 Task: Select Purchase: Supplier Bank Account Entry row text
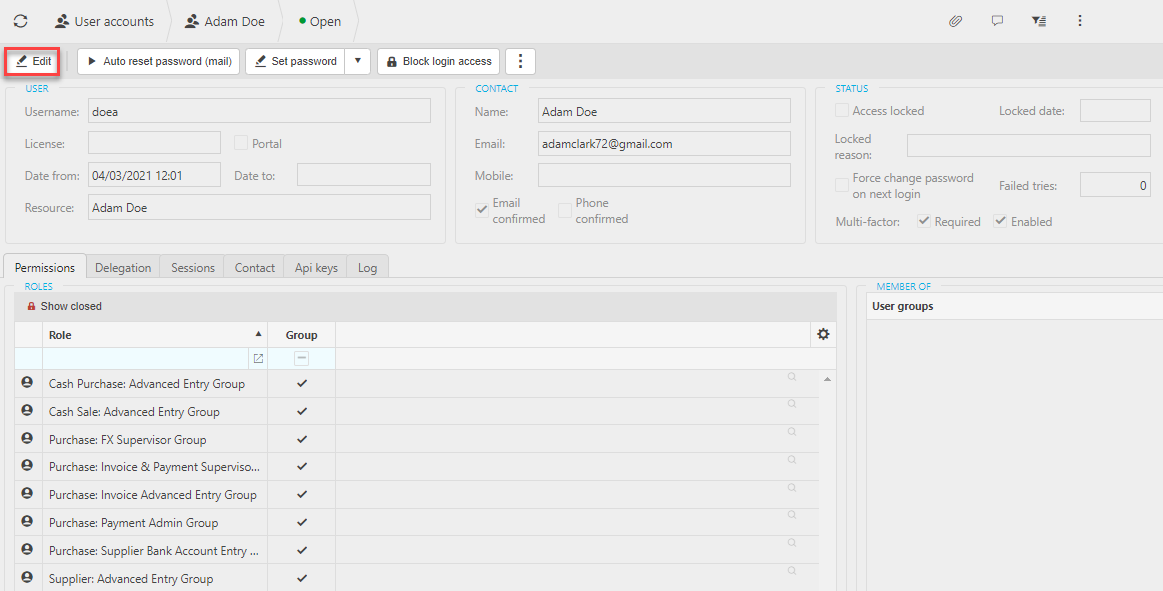click(154, 550)
